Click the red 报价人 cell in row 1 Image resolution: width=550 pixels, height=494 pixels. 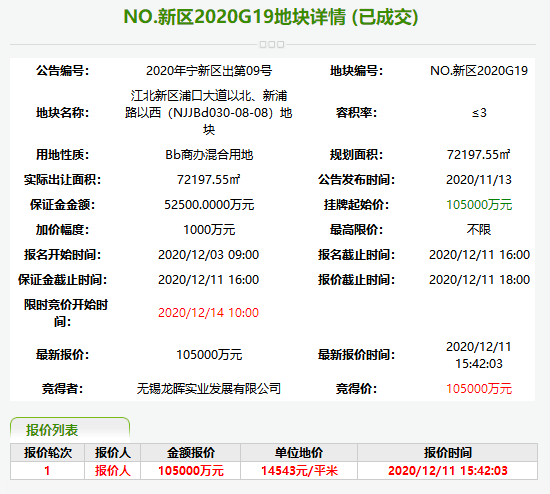[113, 471]
